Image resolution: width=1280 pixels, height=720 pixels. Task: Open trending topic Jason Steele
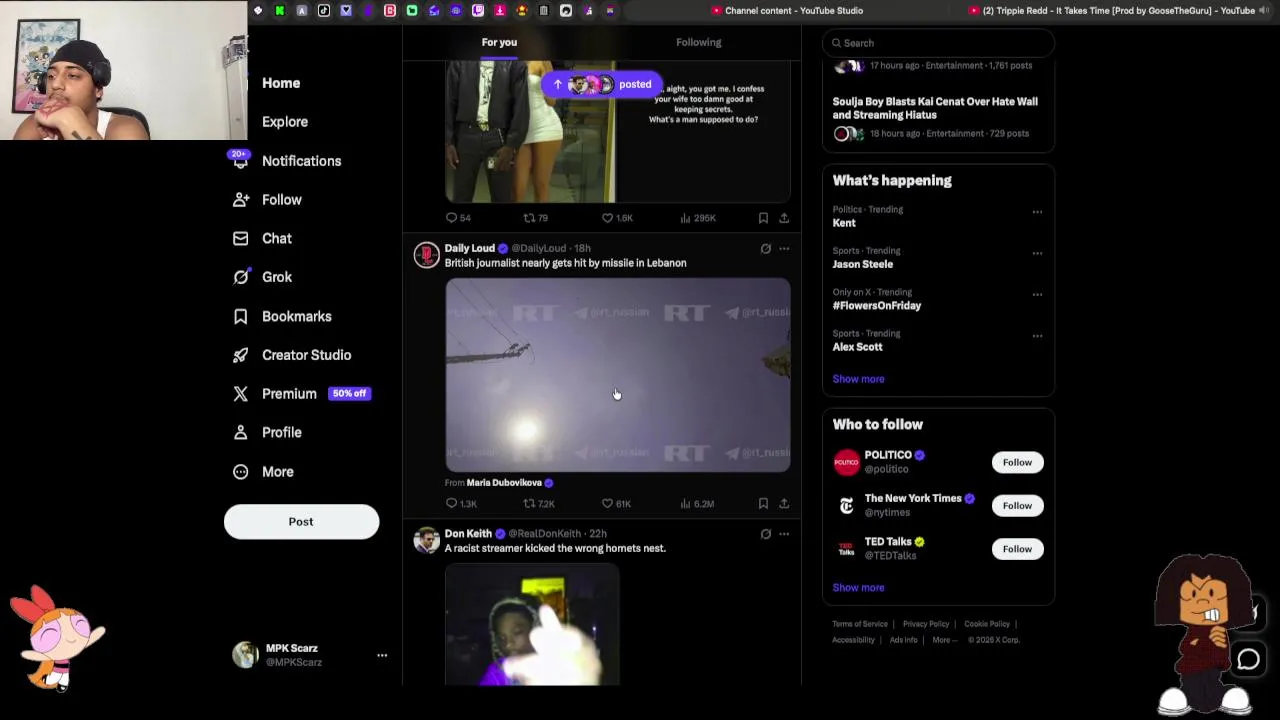[x=862, y=264]
